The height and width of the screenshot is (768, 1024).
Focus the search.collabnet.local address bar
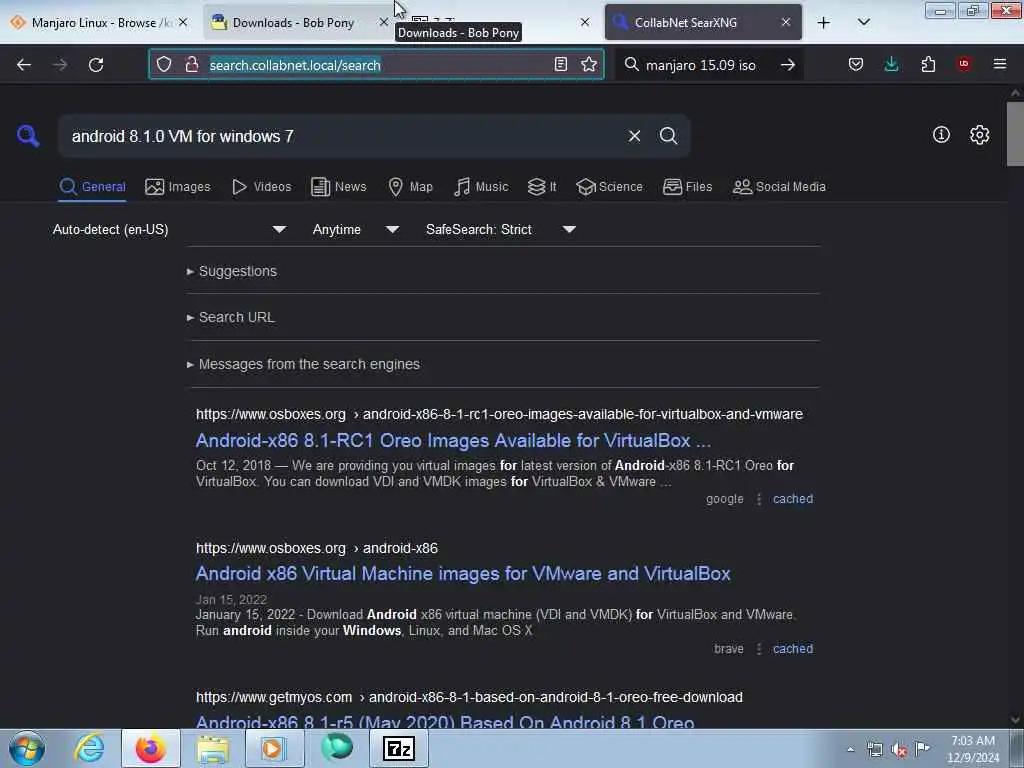376,65
